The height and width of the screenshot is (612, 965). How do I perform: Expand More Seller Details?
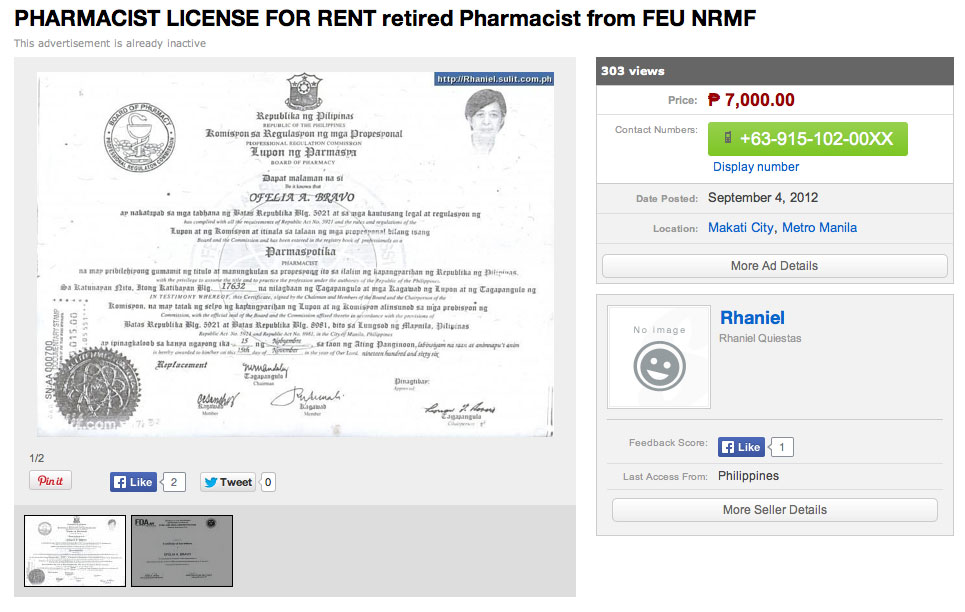[774, 510]
